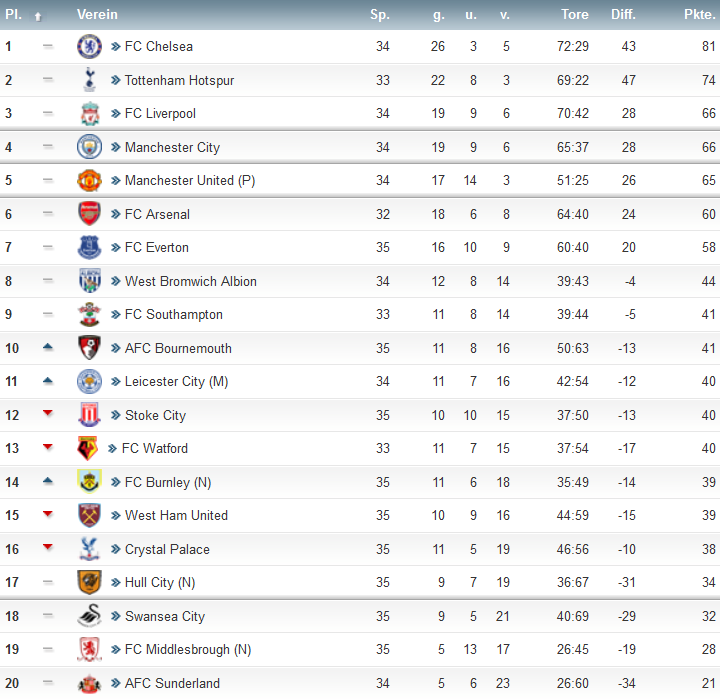Viewport: 720px width, 699px height.
Task: Open the AFC Bournemouth team link
Action: [178, 348]
